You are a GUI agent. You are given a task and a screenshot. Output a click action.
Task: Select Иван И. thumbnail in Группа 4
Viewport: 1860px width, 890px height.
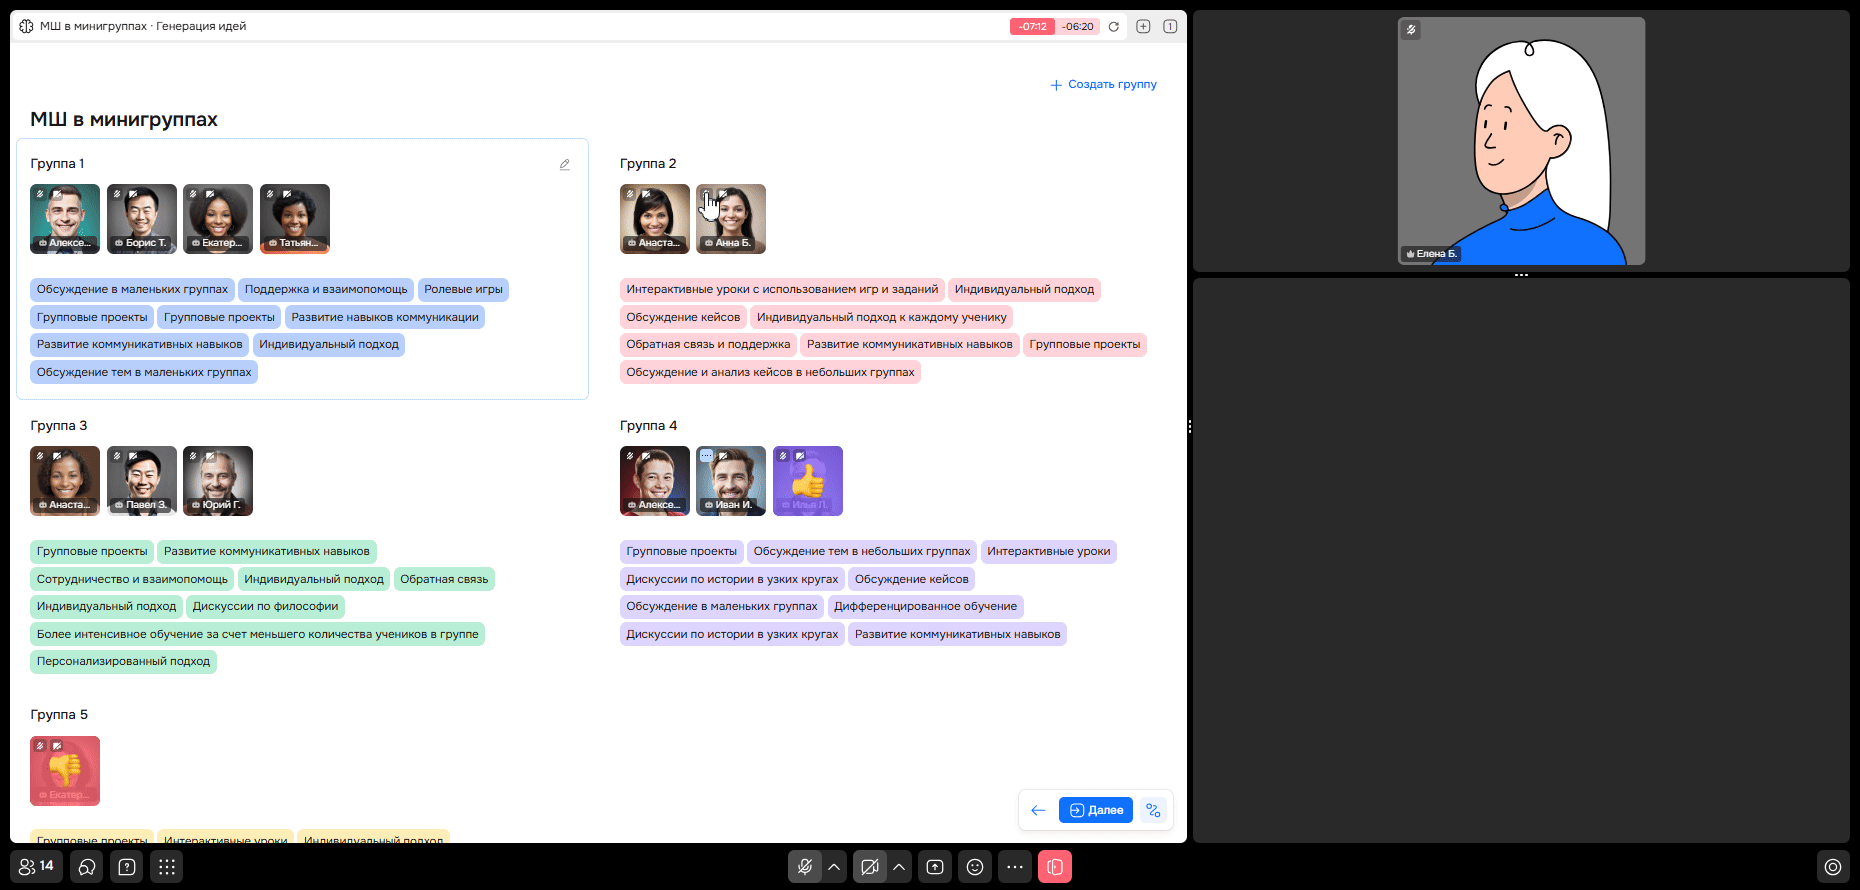coord(731,481)
